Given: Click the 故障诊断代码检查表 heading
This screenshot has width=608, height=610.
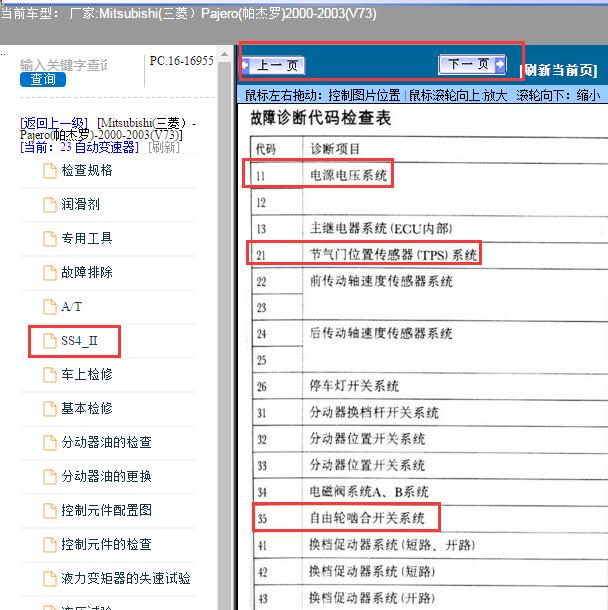Looking at the screenshot, I should coord(321,118).
